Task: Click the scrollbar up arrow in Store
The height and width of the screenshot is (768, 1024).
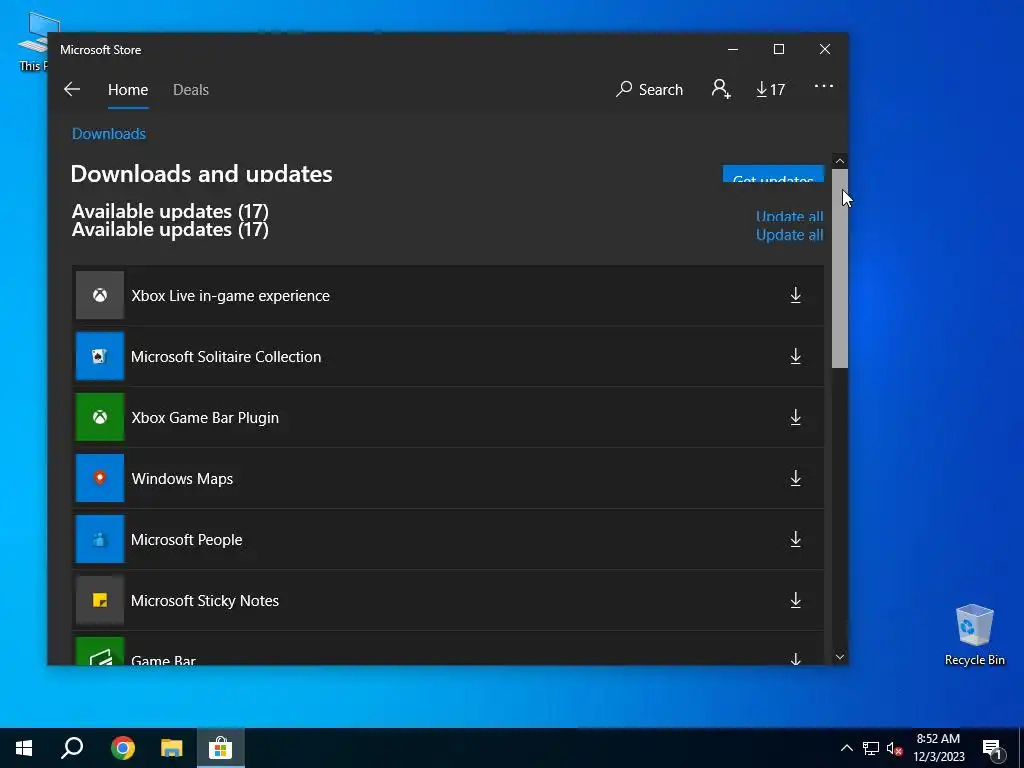Action: [840, 161]
